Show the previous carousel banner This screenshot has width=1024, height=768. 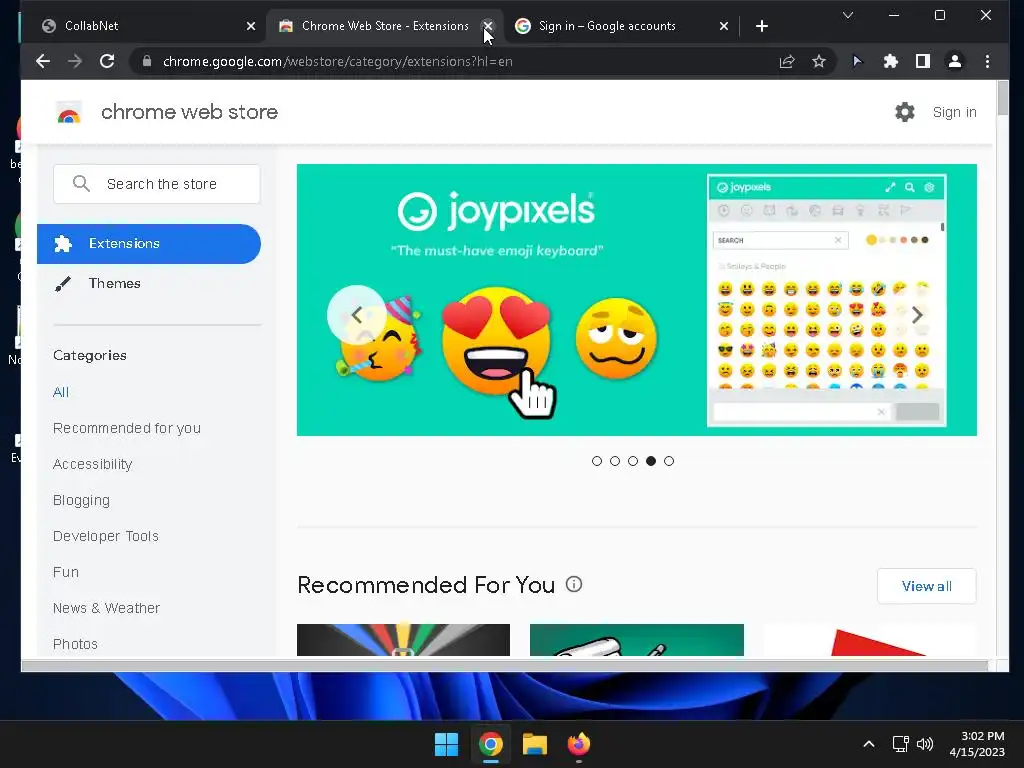[x=357, y=315]
